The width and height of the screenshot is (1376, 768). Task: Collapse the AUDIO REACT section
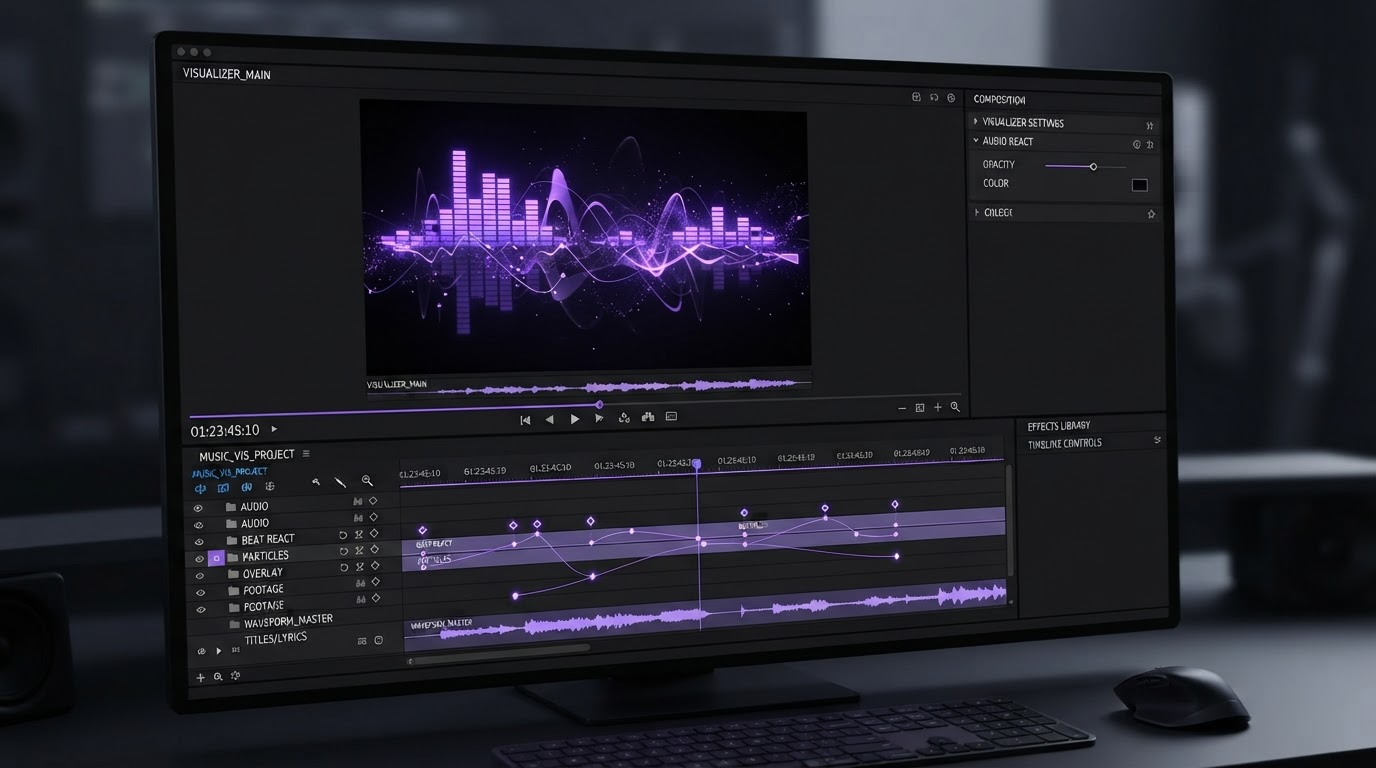click(x=976, y=141)
